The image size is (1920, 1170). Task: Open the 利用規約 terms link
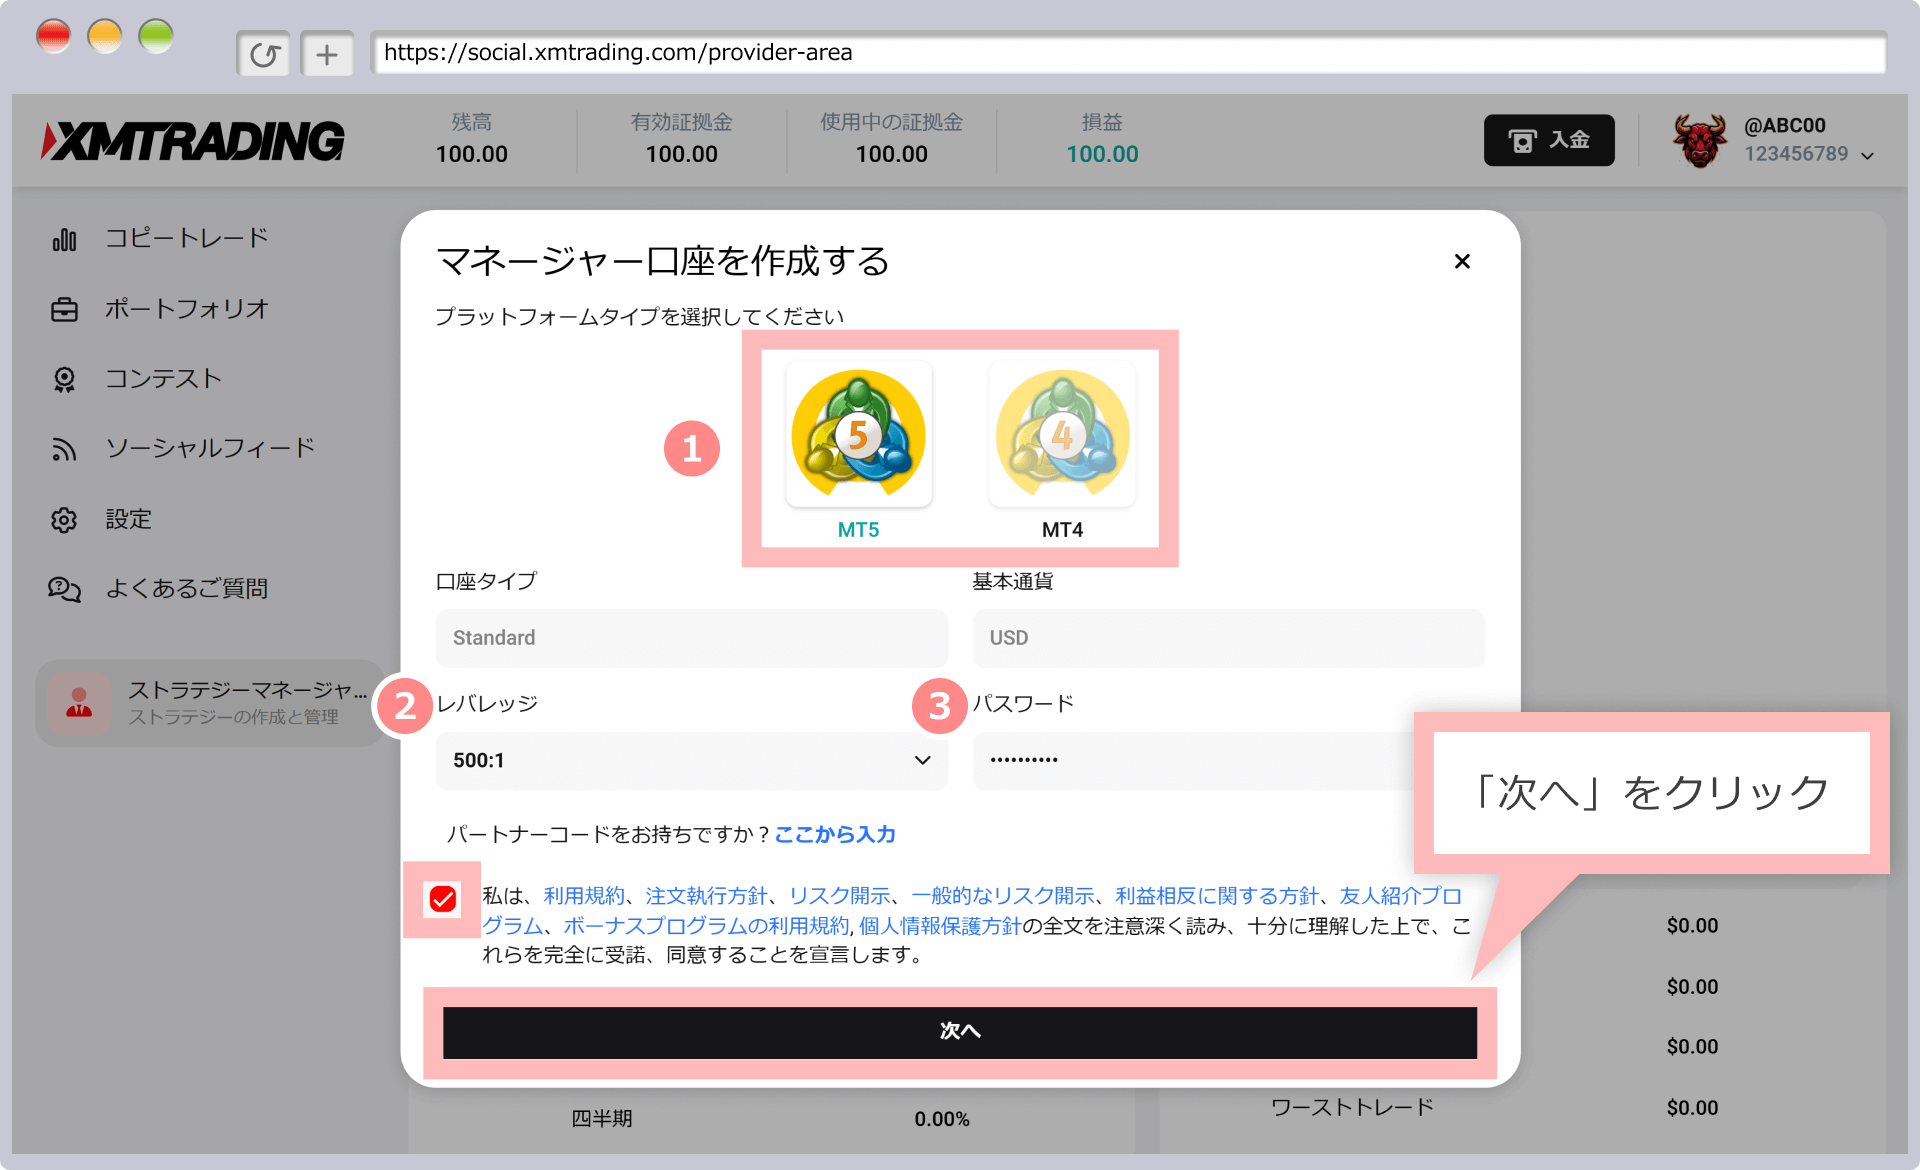pyautogui.click(x=583, y=896)
